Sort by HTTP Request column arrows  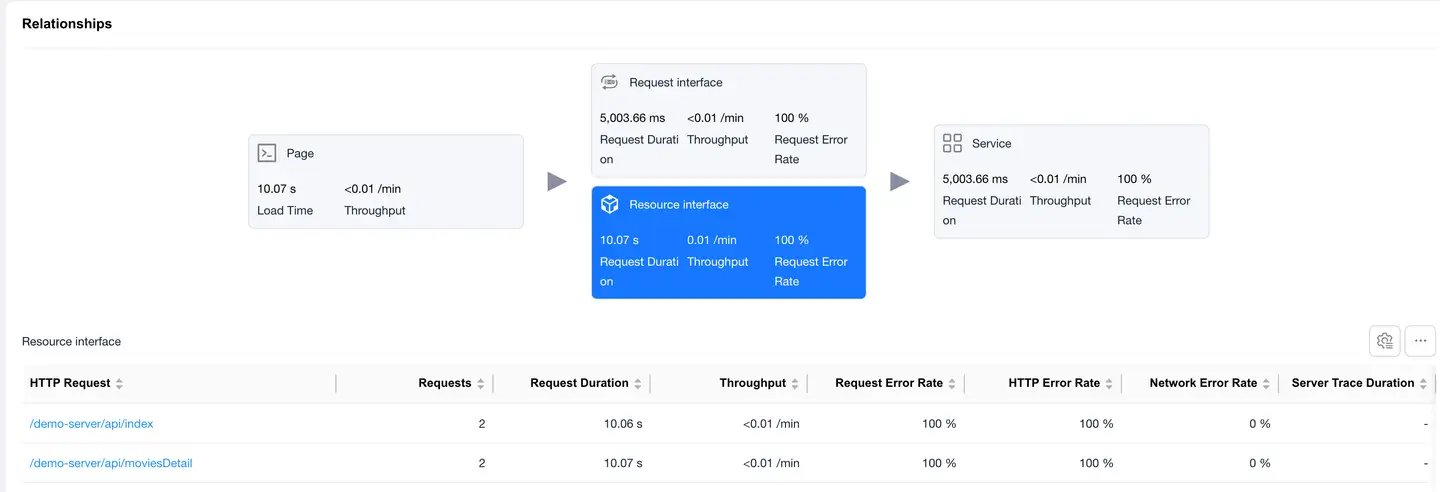click(x=119, y=384)
